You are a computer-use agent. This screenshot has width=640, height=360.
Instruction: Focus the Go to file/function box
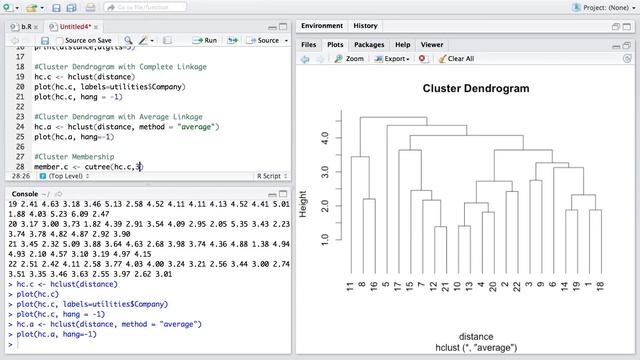(x=145, y=7)
